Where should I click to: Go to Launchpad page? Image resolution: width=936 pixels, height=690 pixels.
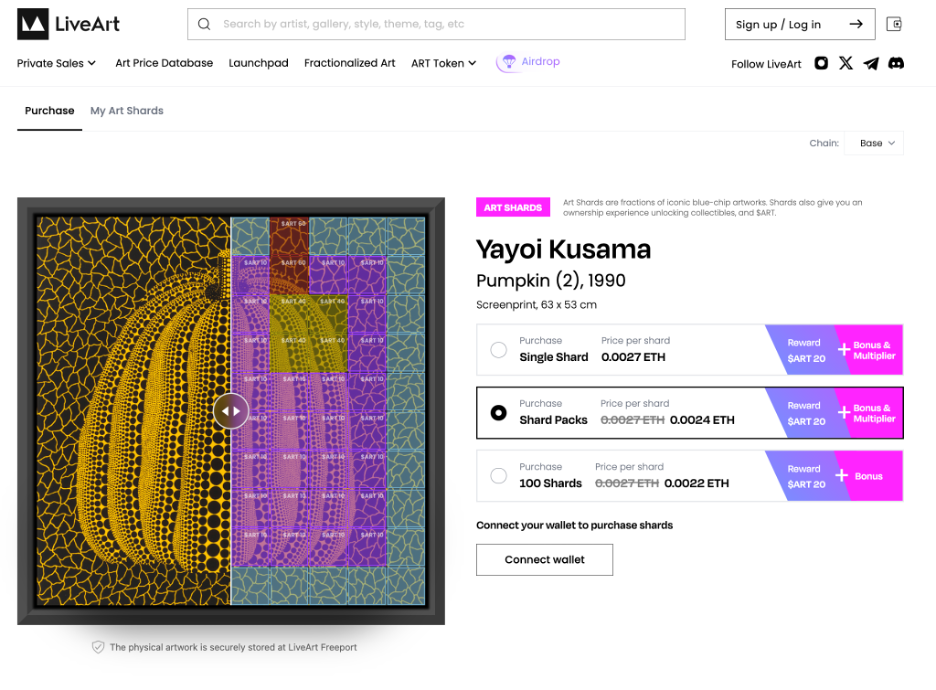(258, 63)
